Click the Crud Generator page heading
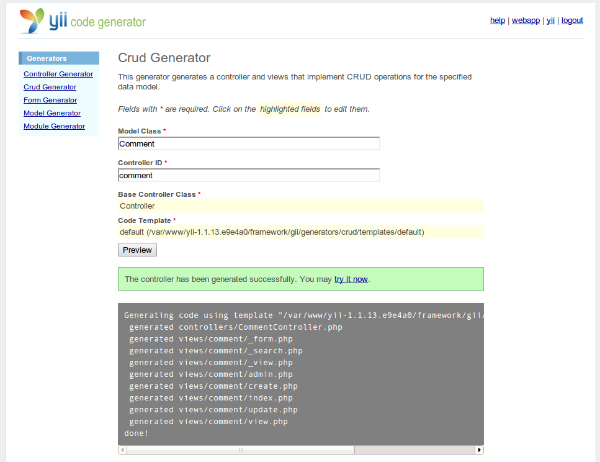Screen dimensions: 600x462 164,57
